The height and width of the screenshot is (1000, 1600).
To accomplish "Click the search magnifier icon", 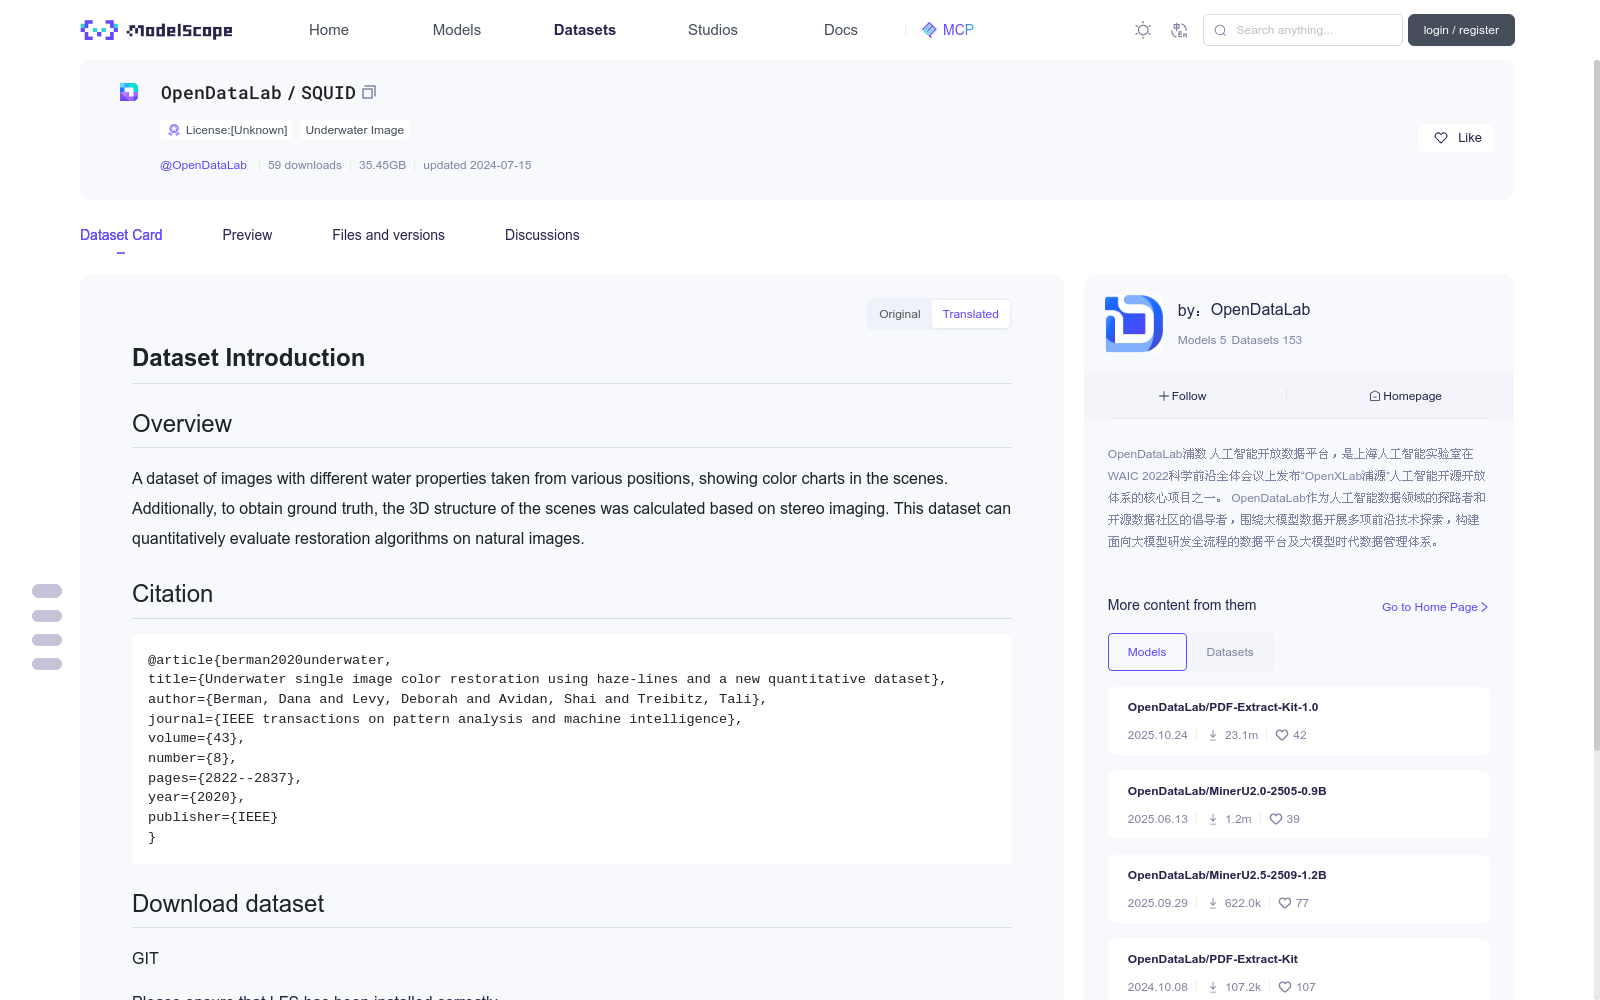I will click(x=1220, y=30).
